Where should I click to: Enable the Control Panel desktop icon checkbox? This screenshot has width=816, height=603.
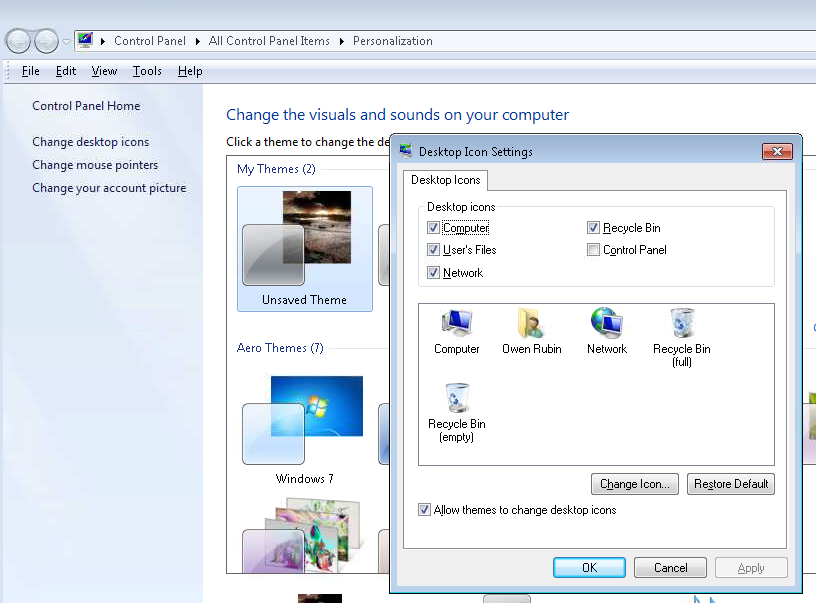pos(594,250)
